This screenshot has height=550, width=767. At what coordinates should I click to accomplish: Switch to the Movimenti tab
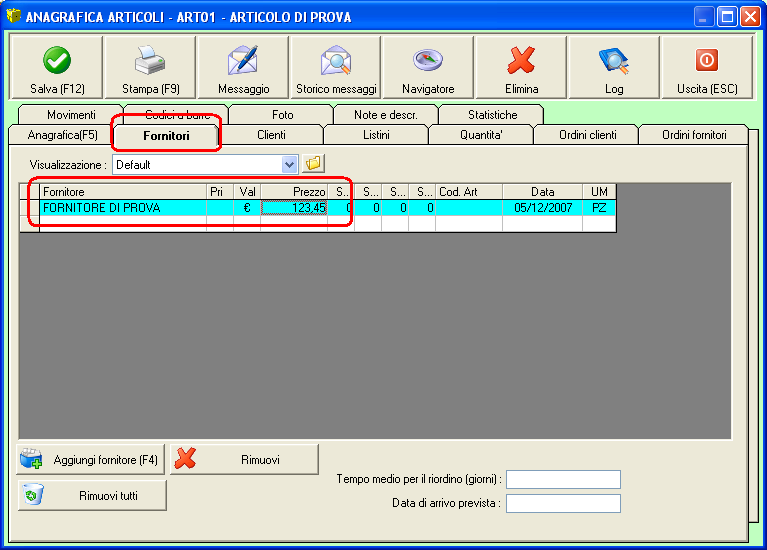(71, 115)
